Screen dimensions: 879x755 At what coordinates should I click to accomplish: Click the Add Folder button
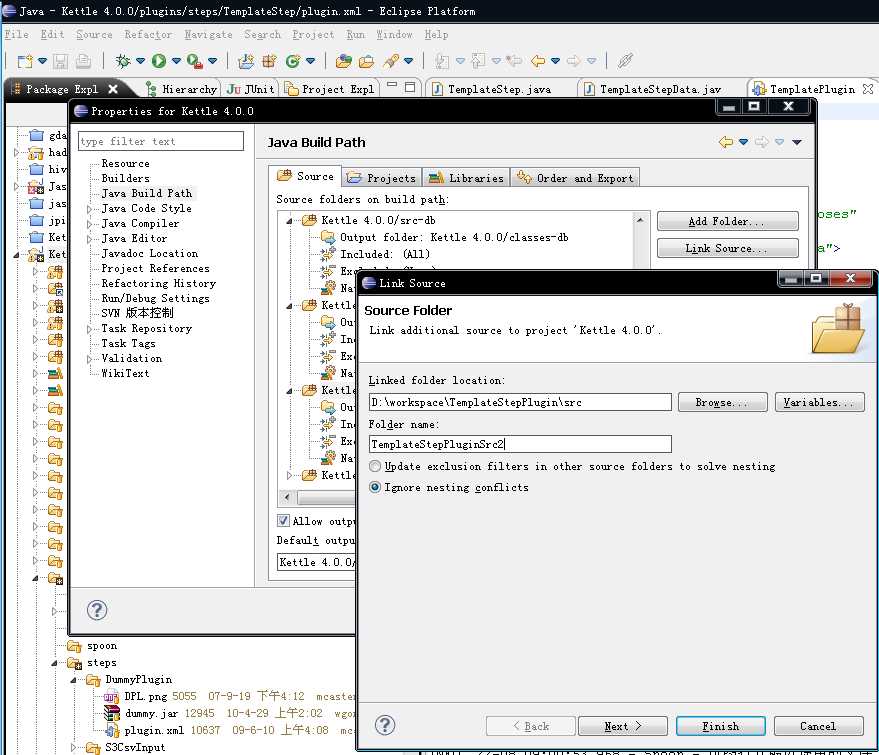727,221
